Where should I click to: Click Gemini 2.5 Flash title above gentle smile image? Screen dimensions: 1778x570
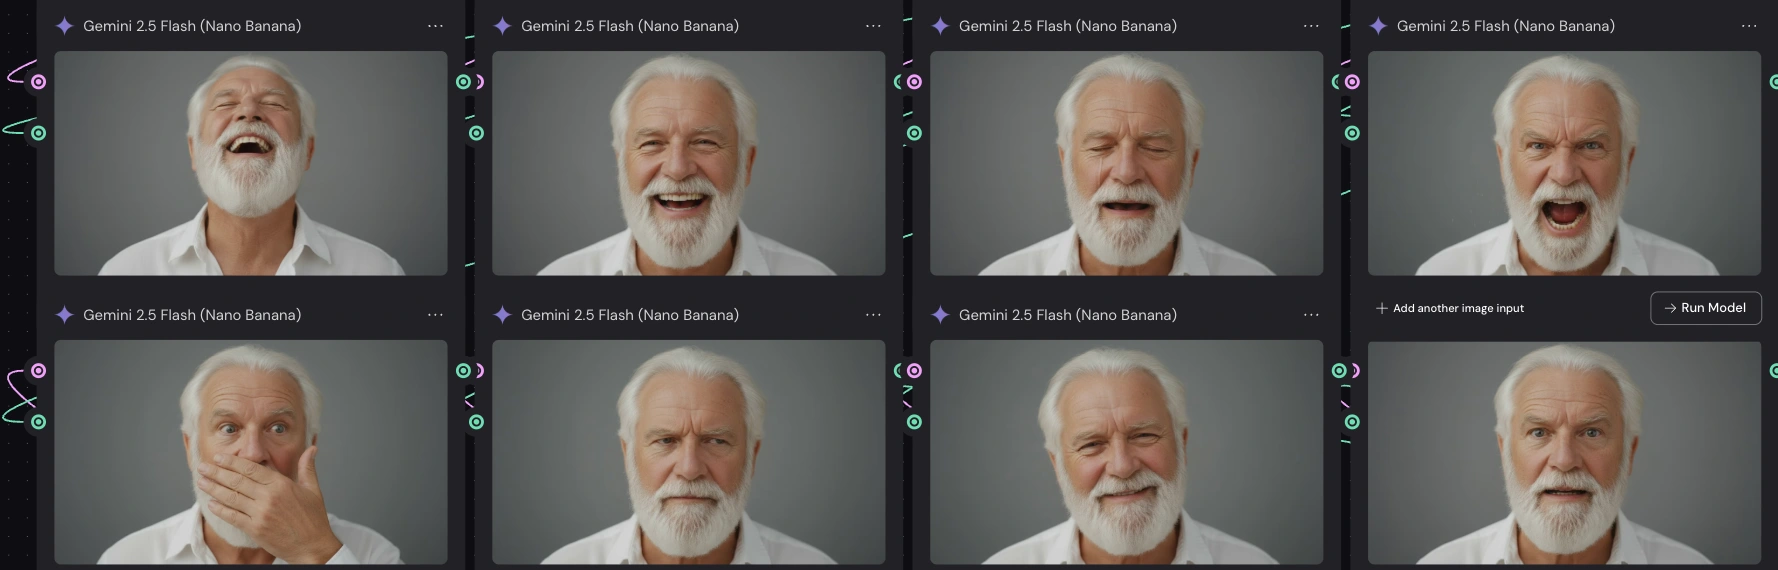coord(1068,315)
